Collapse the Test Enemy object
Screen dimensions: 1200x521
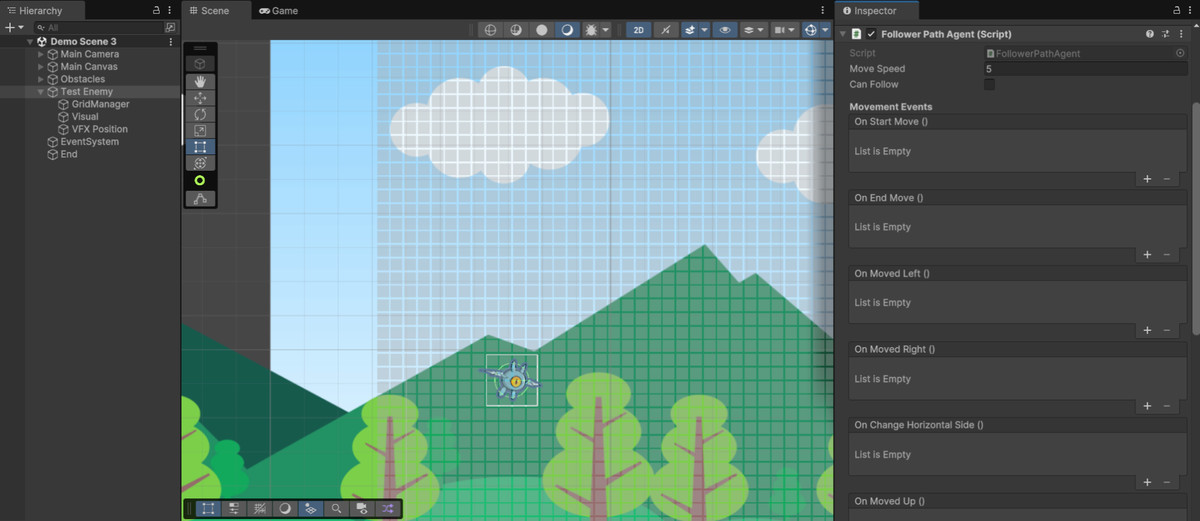coord(41,92)
